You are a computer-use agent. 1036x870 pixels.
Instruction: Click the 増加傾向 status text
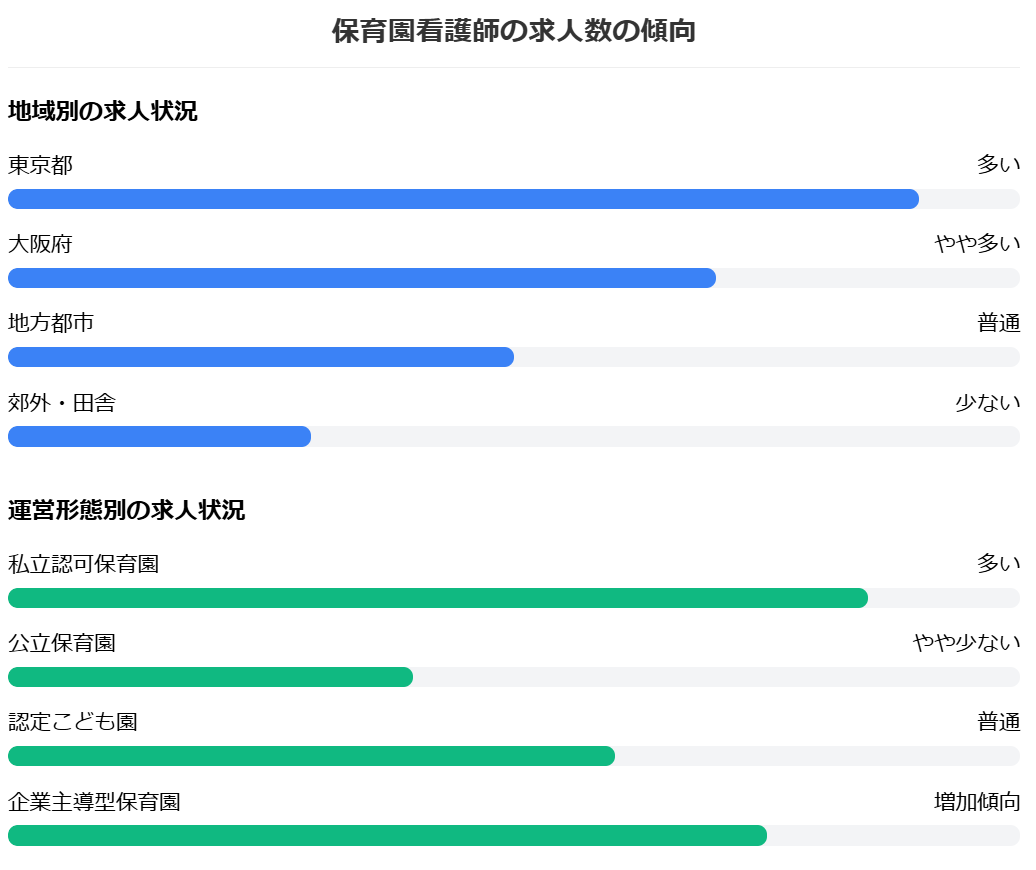click(x=977, y=801)
